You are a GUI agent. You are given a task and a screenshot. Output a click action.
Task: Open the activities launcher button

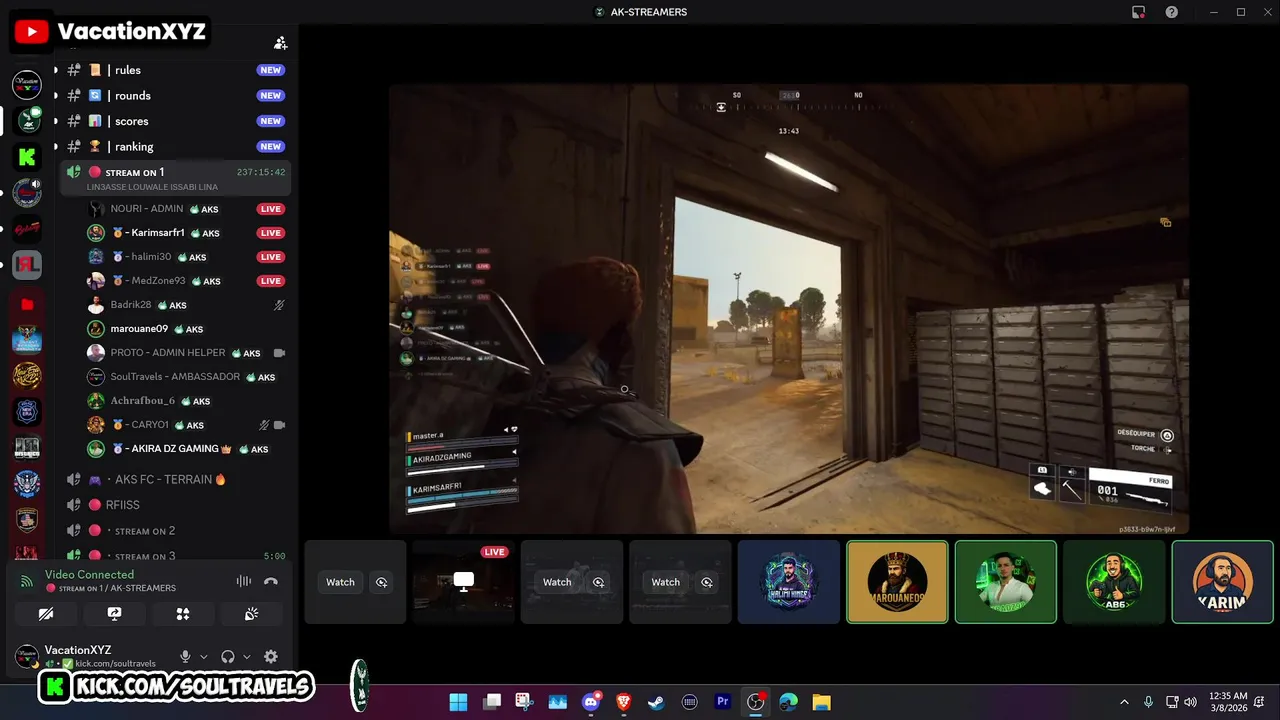[x=183, y=614]
